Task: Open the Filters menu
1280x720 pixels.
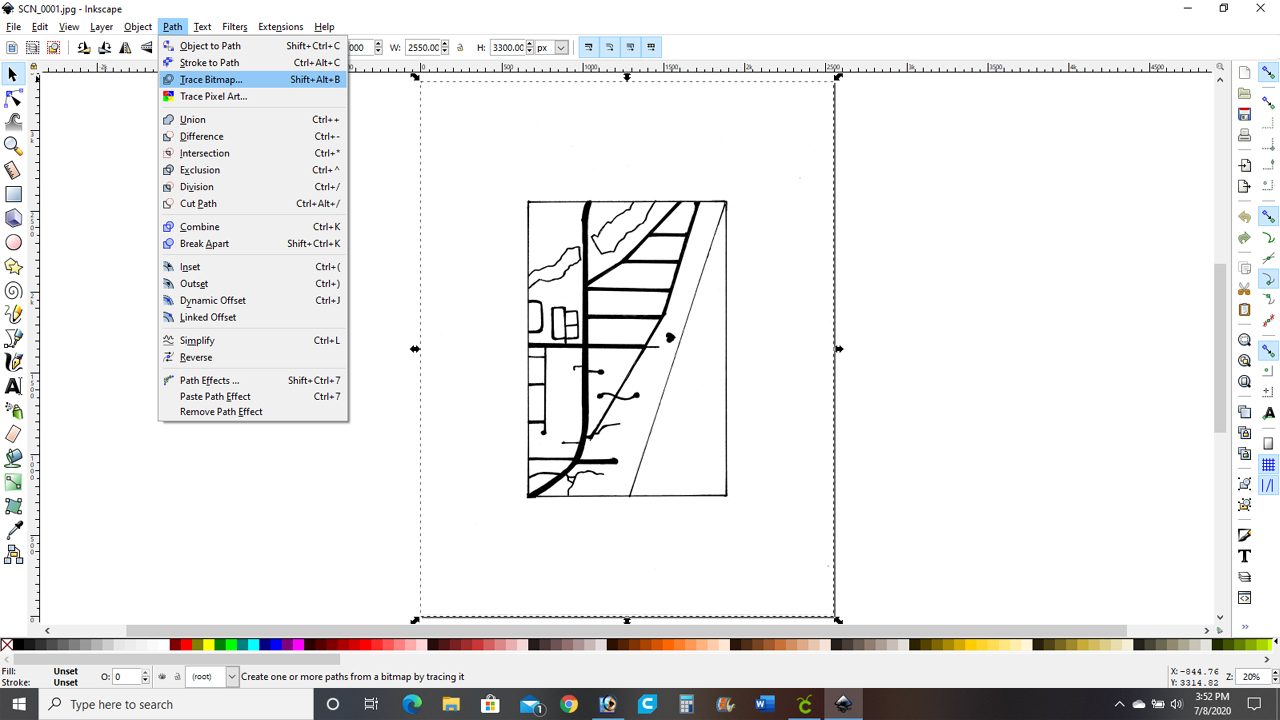Action: click(234, 27)
